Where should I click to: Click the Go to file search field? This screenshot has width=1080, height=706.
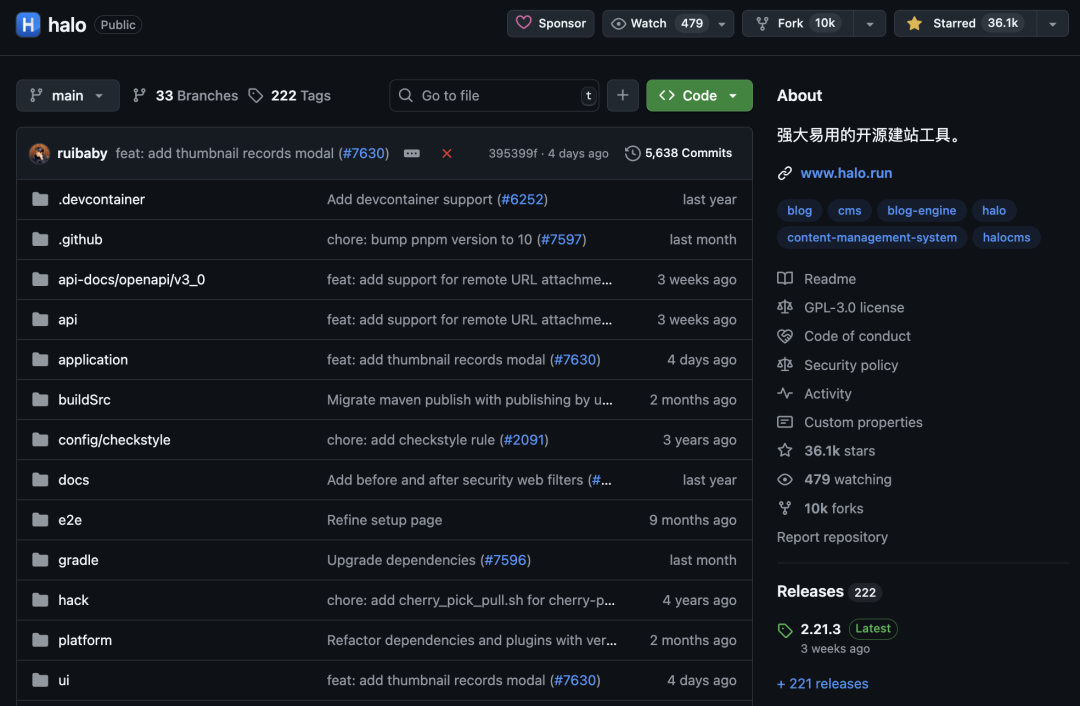pyautogui.click(x=494, y=96)
